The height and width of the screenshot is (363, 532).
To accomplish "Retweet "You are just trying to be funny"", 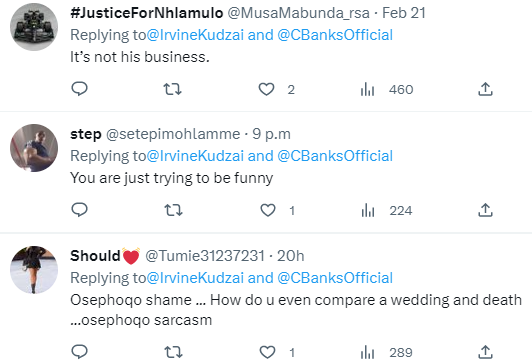I will (x=173, y=210).
